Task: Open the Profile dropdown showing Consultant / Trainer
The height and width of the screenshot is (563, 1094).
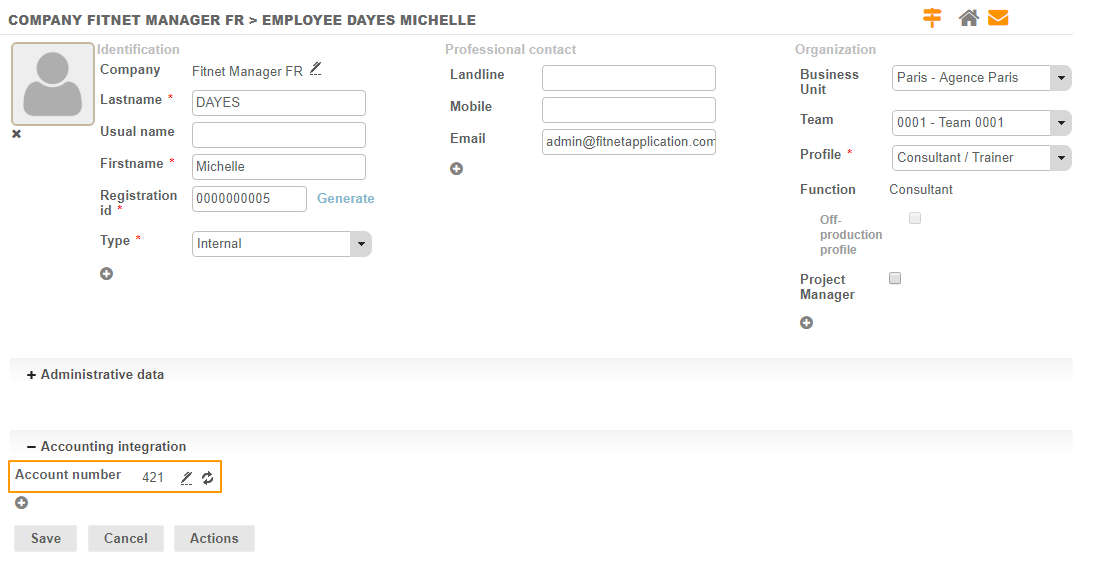Action: [980, 158]
